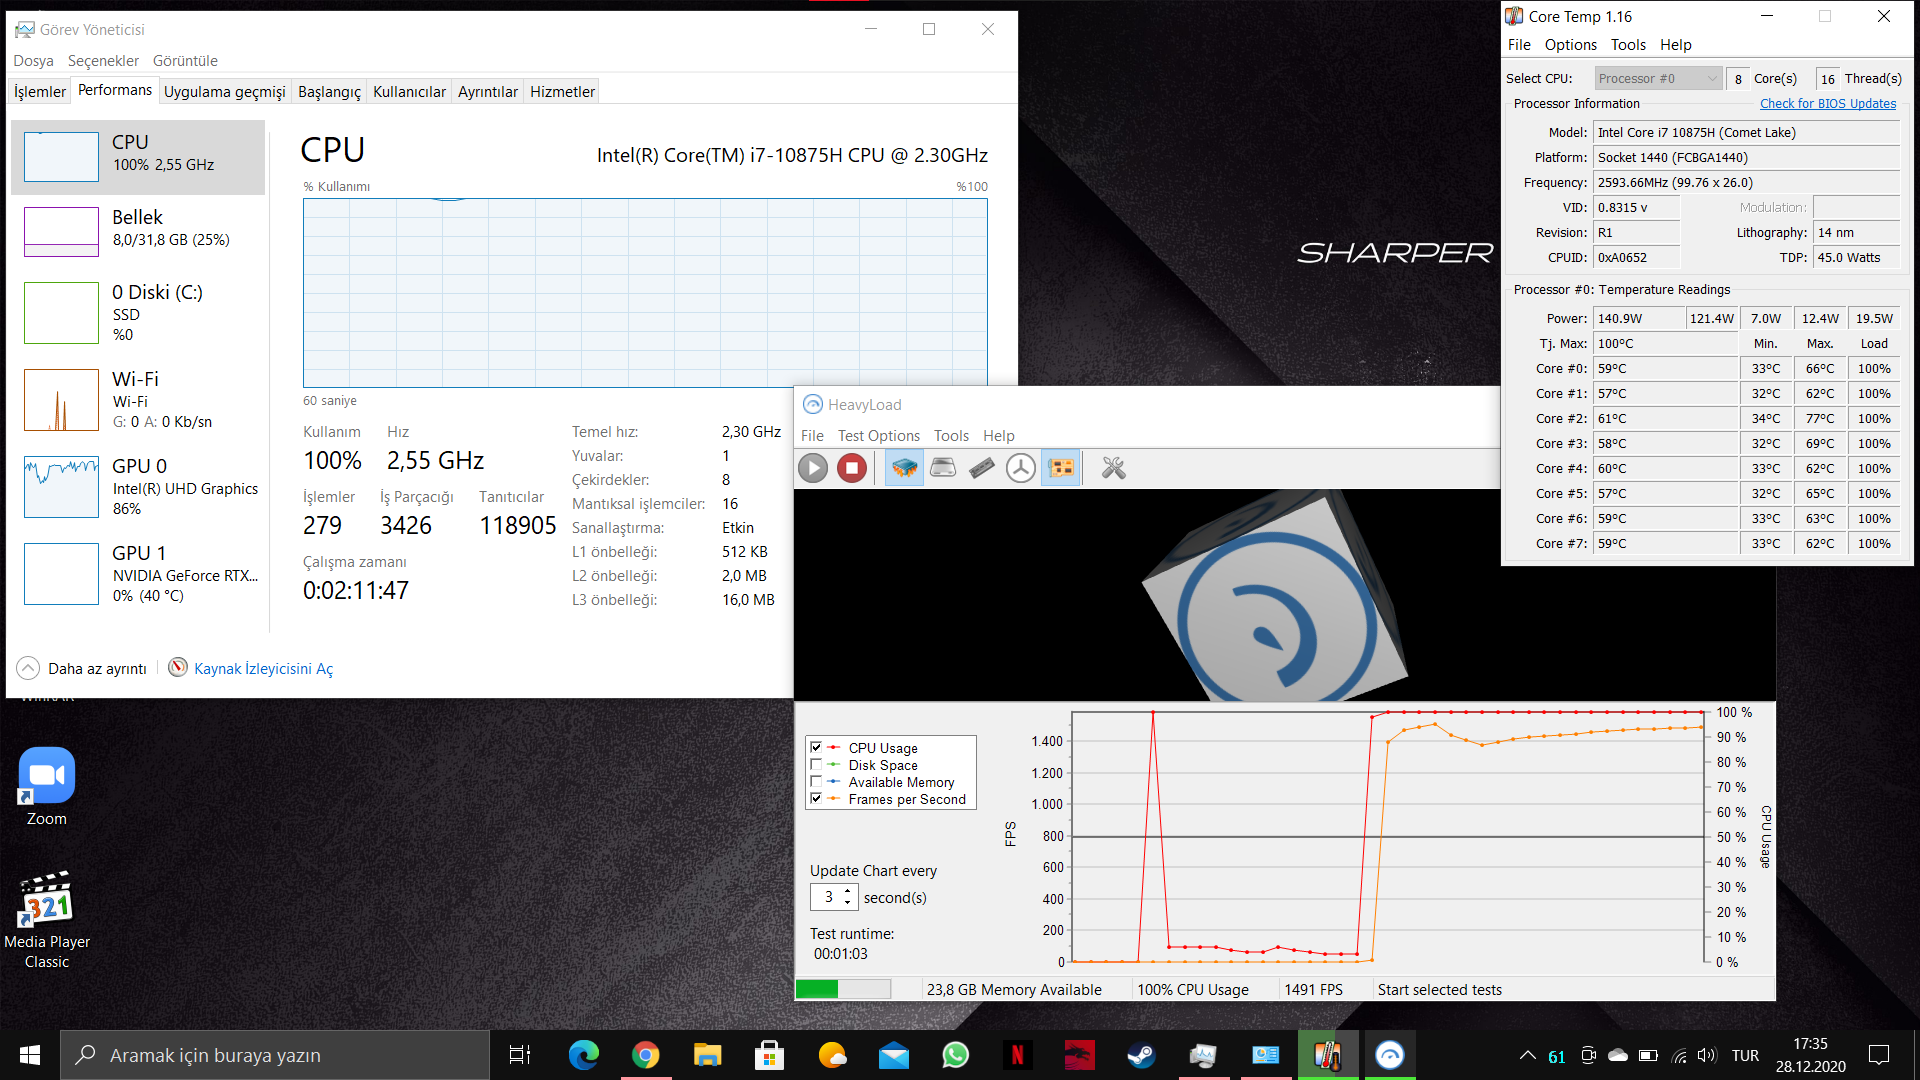The height and width of the screenshot is (1080, 1920).
Task: Stop the running stress test
Action: (852, 467)
